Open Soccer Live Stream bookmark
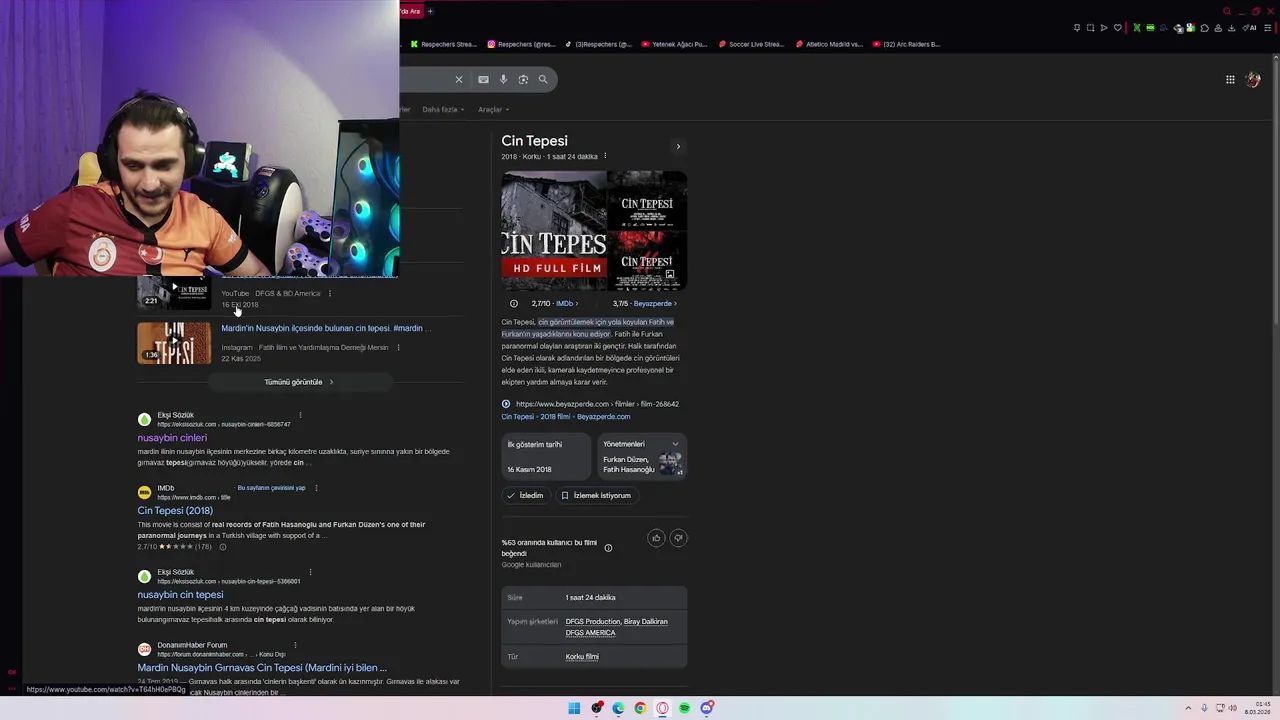This screenshot has height=720, width=1280. pyautogui.click(x=752, y=44)
